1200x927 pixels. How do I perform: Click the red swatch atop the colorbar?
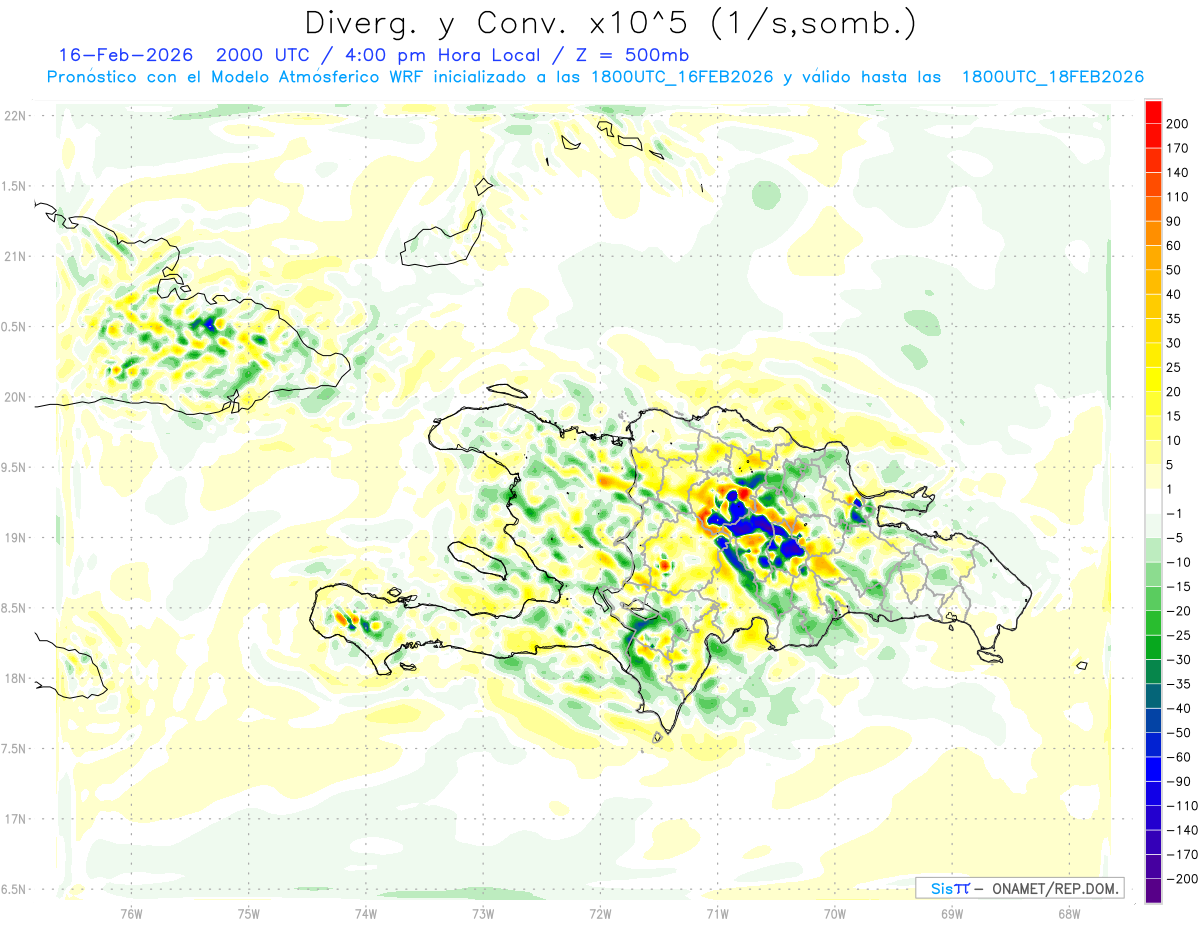(1153, 111)
